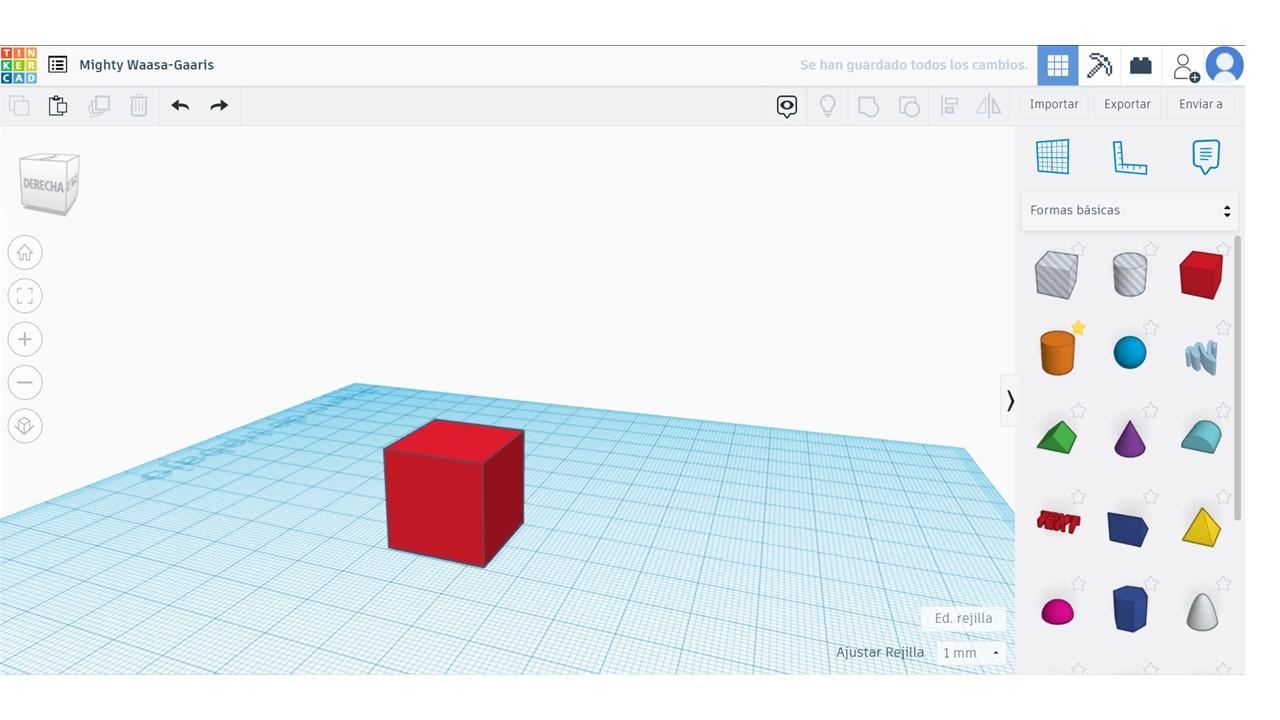Click the Importar button
Screen dimensions: 1280x720
click(1054, 104)
